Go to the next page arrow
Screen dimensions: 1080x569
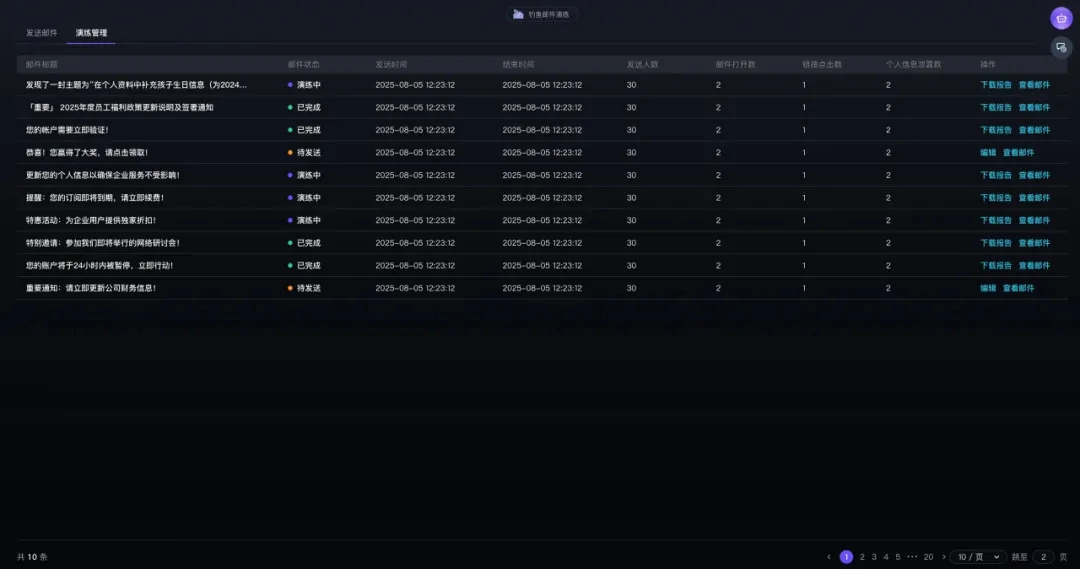pos(943,557)
